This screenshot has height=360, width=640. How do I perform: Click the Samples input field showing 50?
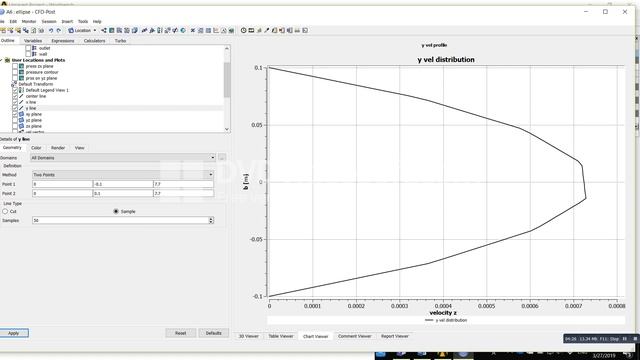tap(120, 220)
